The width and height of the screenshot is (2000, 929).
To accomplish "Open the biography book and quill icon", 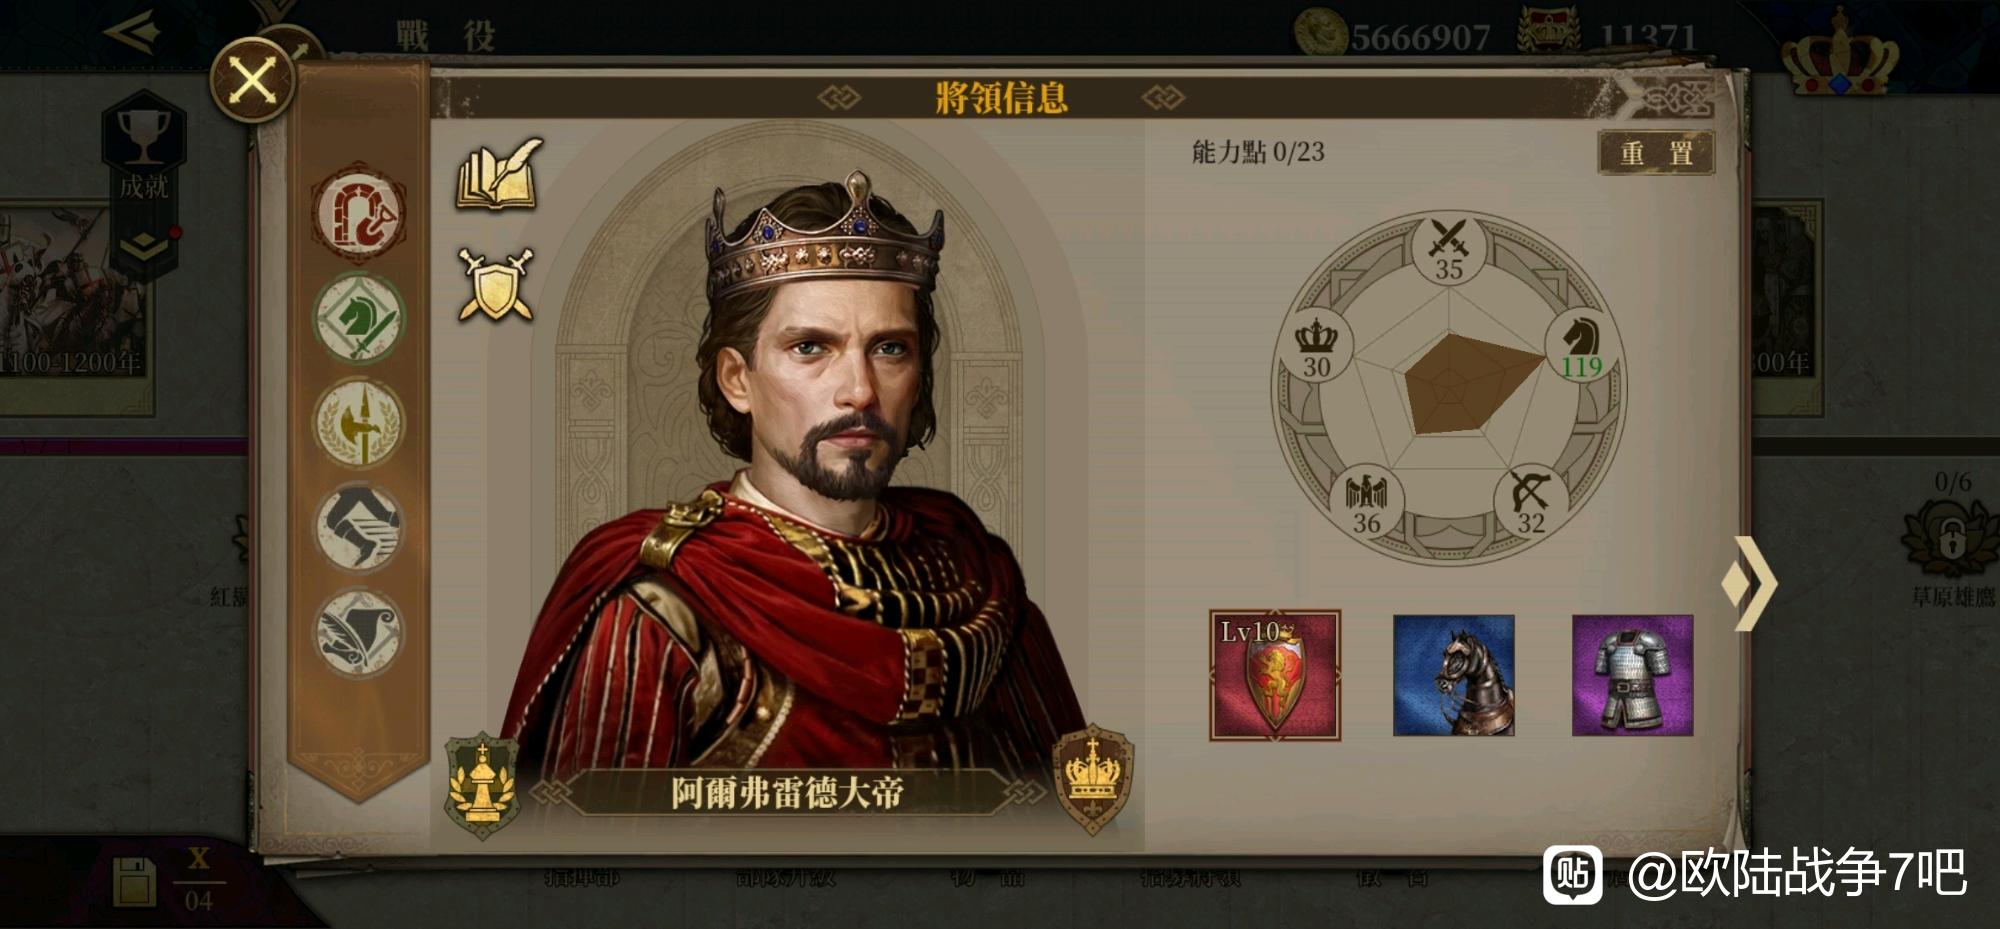I will click(499, 175).
